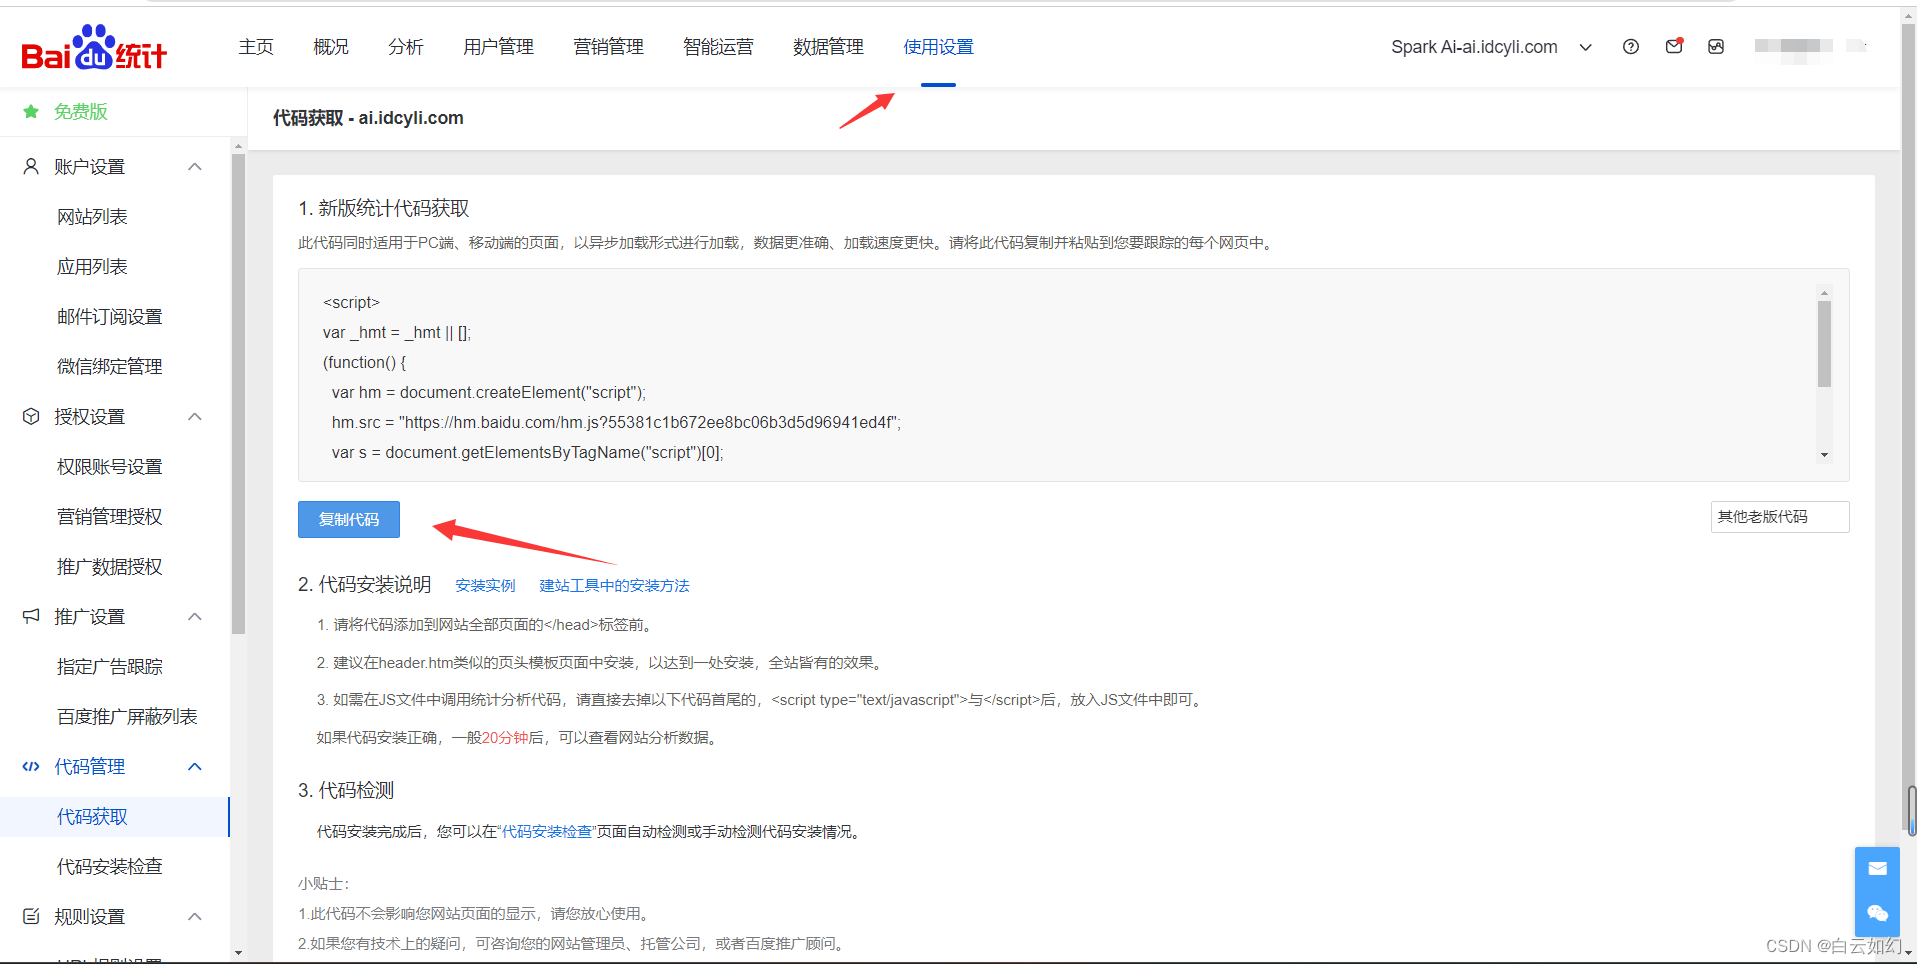Collapse the 规则设置 section chevron
The height and width of the screenshot is (964, 1917).
tap(195, 917)
